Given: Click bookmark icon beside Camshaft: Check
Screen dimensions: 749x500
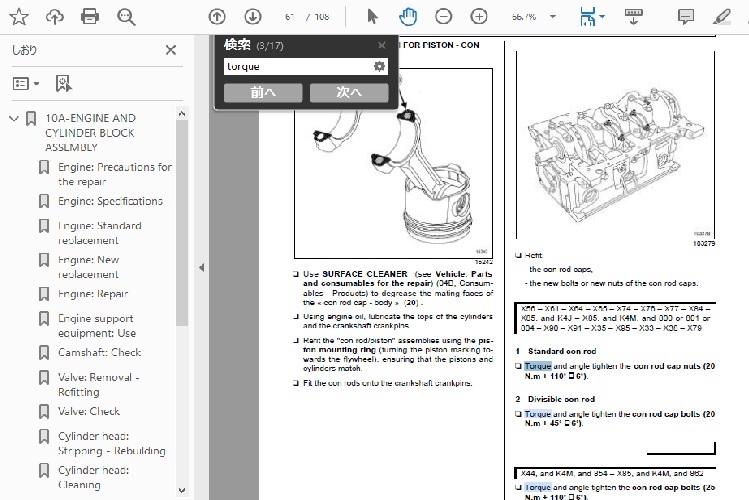Looking at the screenshot, I should [x=44, y=352].
